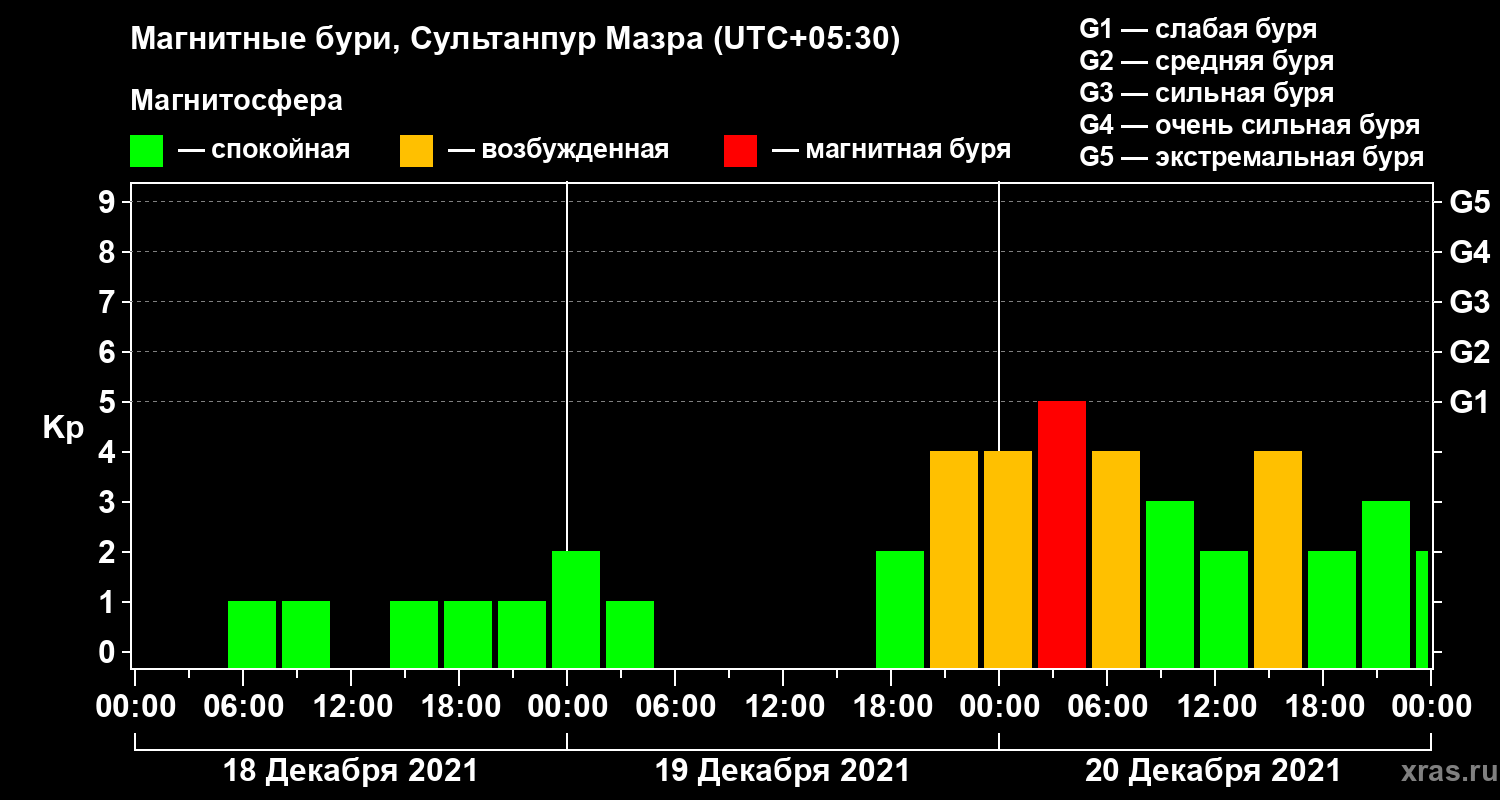Click the 12:00 time label above 20 Декабря
Viewport: 1500px width, 800px height.
coord(1215,707)
